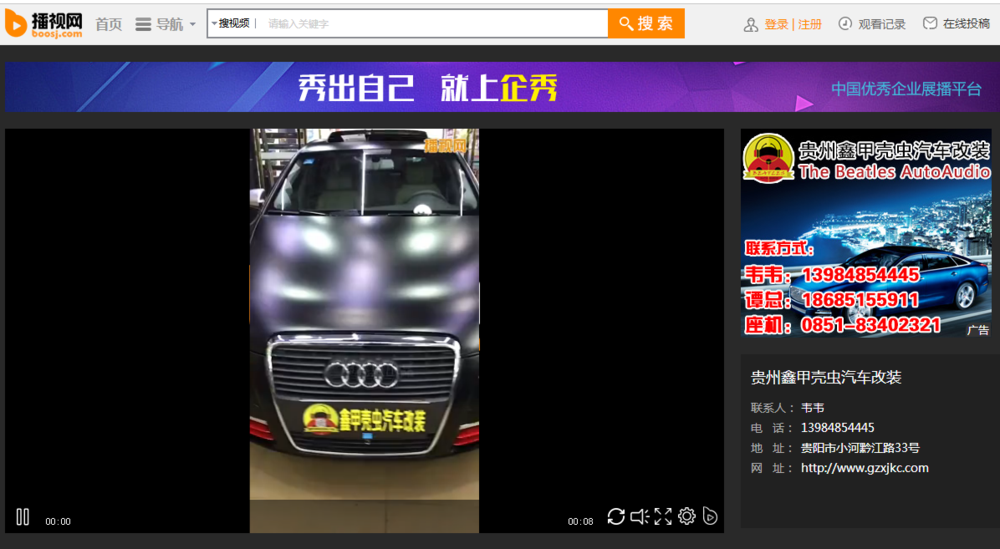The height and width of the screenshot is (549, 1000).
Task: Click the company name 贵州鑫甲壳虫汽车改装 heading
Action: click(x=826, y=377)
